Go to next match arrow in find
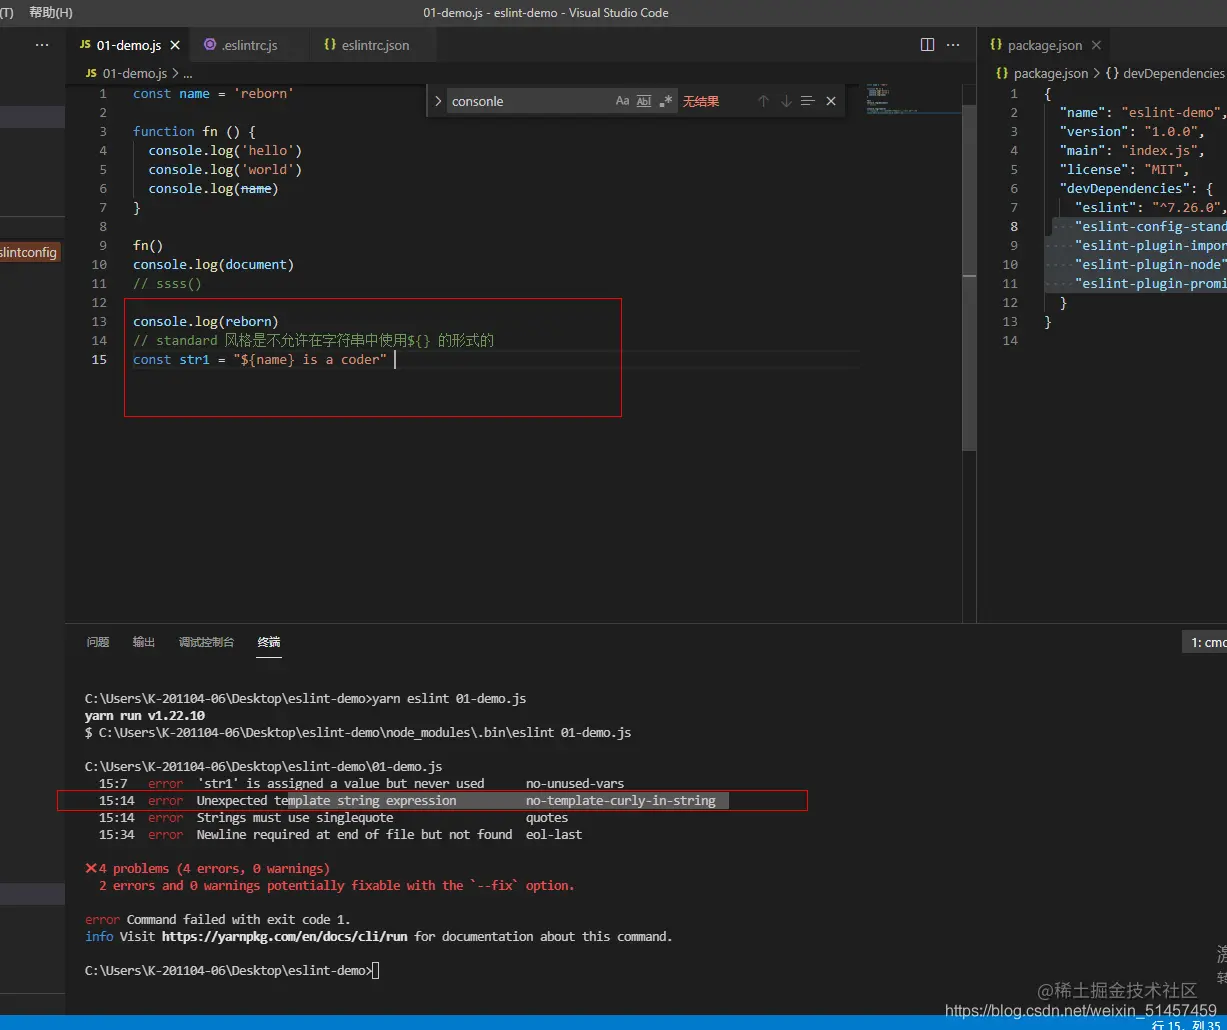This screenshot has height=1030, width=1227. (786, 101)
